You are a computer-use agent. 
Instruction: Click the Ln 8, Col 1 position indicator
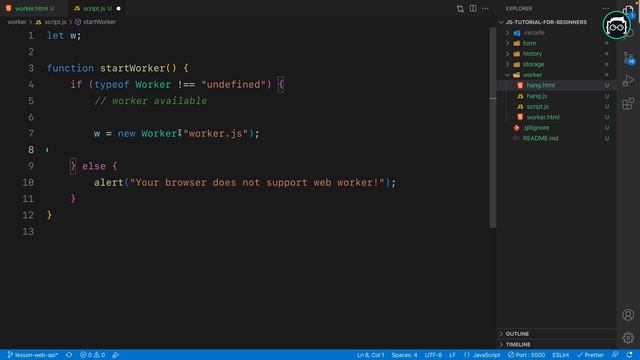click(371, 355)
